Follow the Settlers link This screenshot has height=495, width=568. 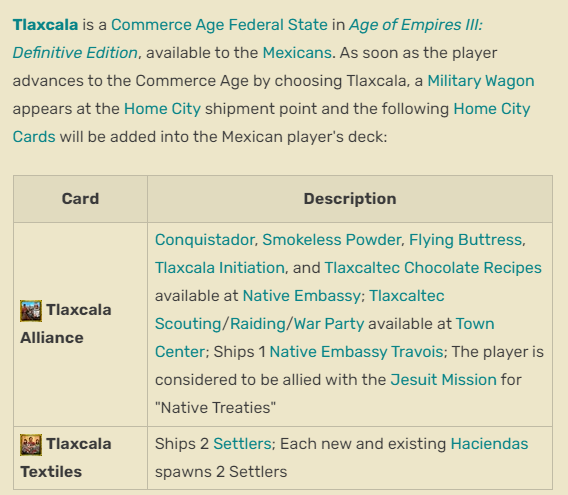(x=242, y=444)
